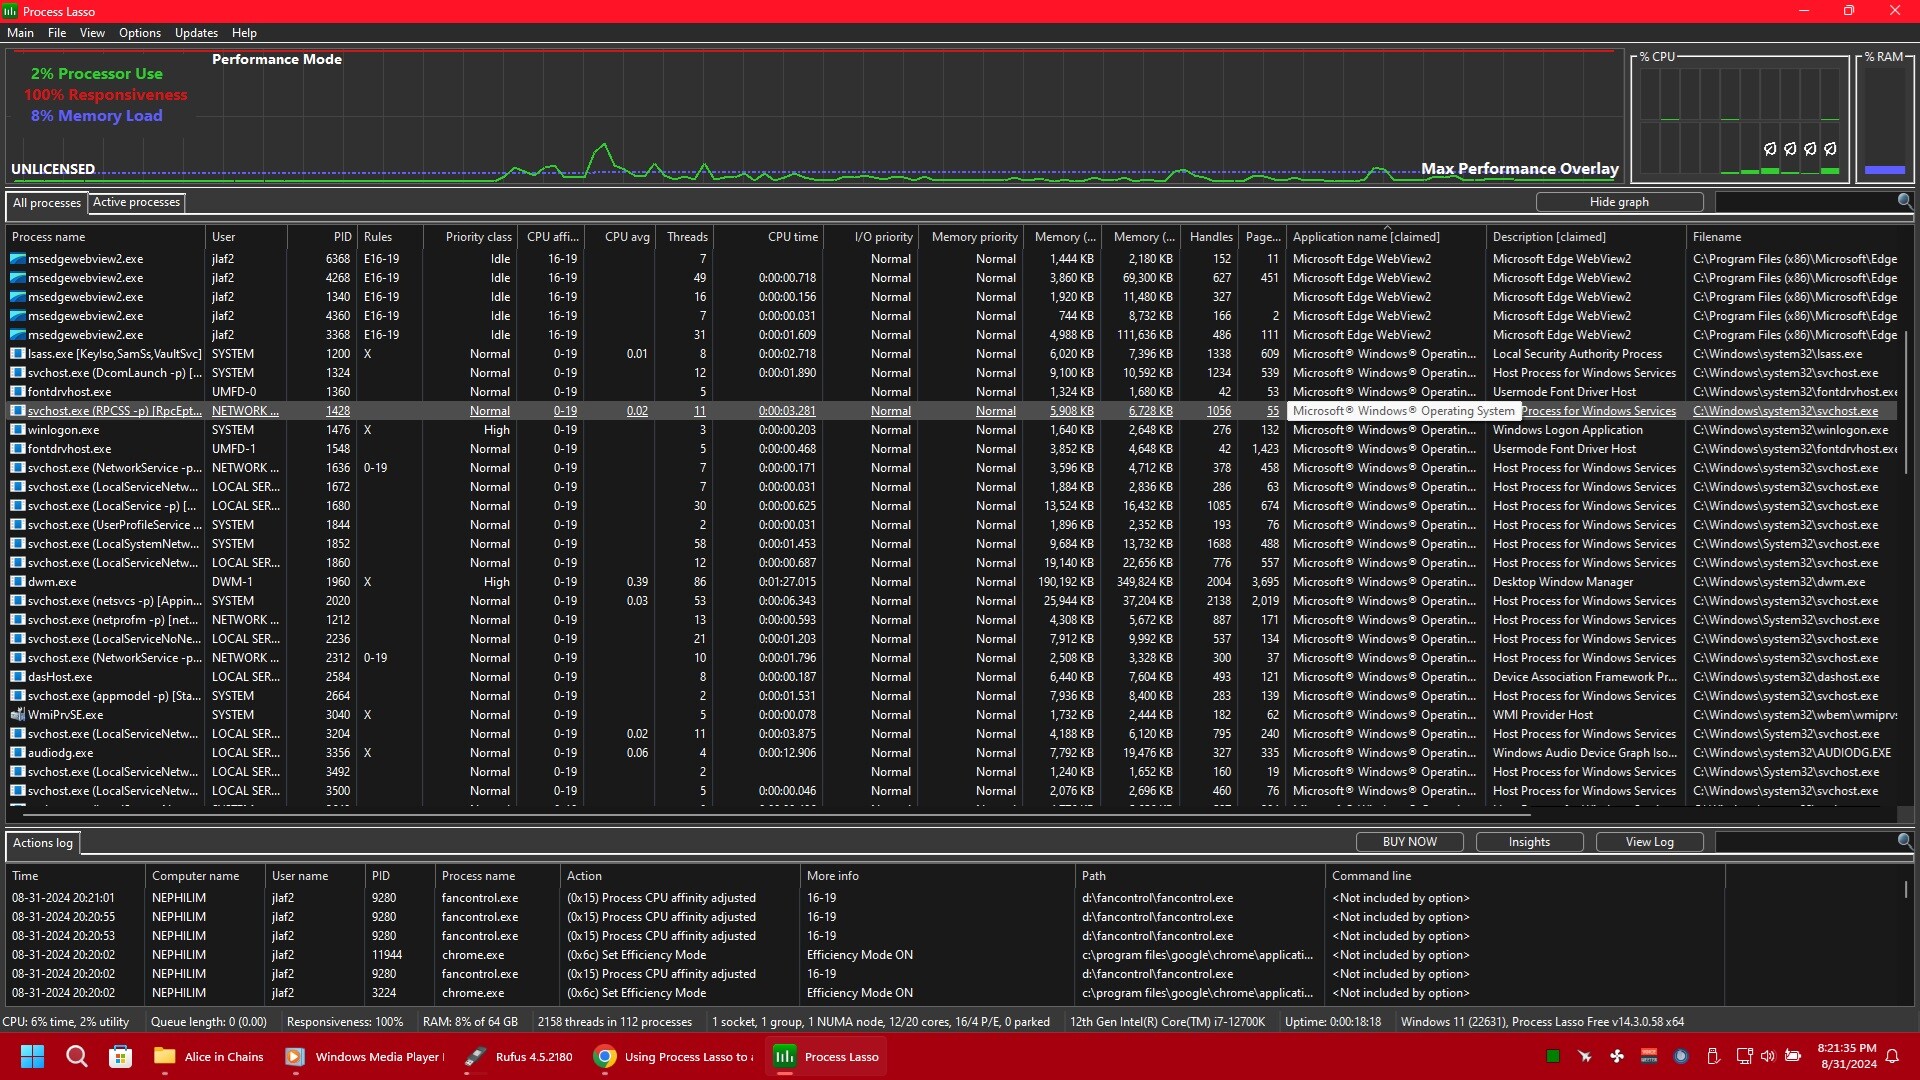The image size is (1920, 1080).
Task: Click icon of msedgewebview2.exe PID 6368
Action: (17, 259)
